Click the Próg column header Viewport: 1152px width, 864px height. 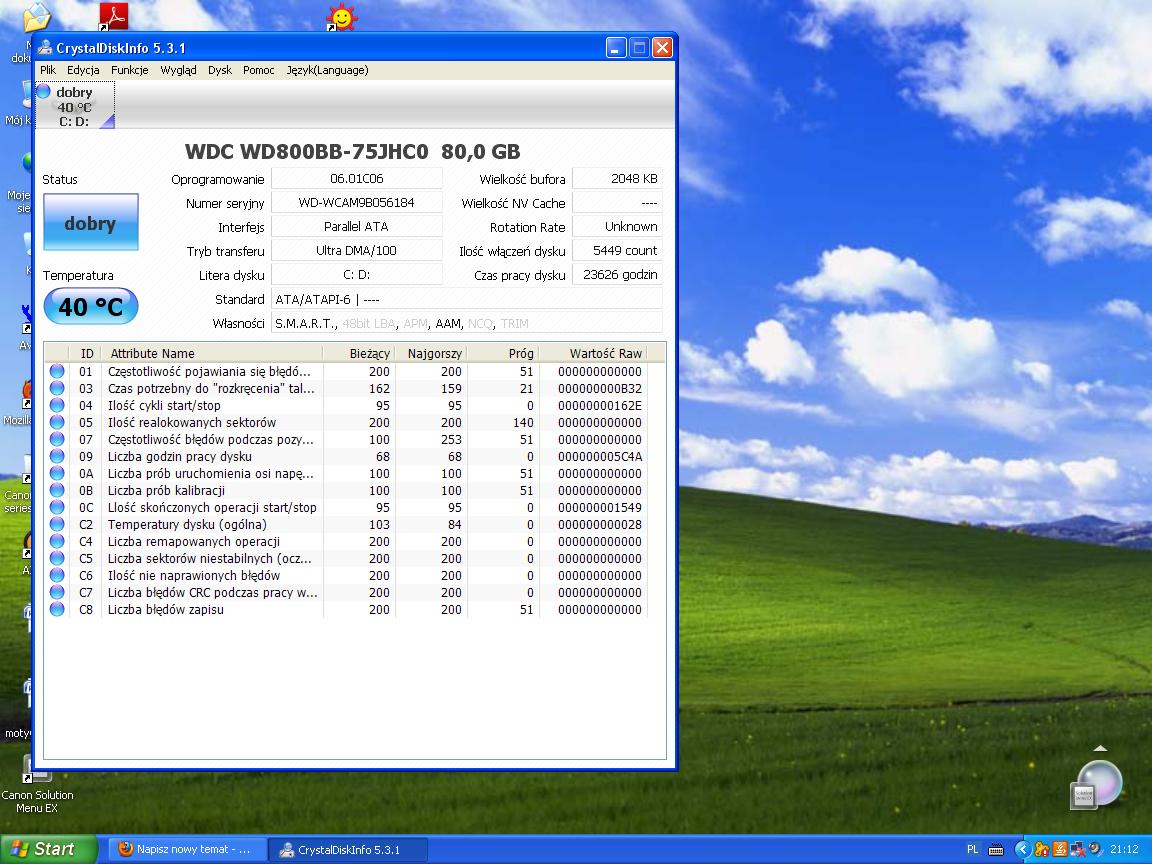[503, 353]
